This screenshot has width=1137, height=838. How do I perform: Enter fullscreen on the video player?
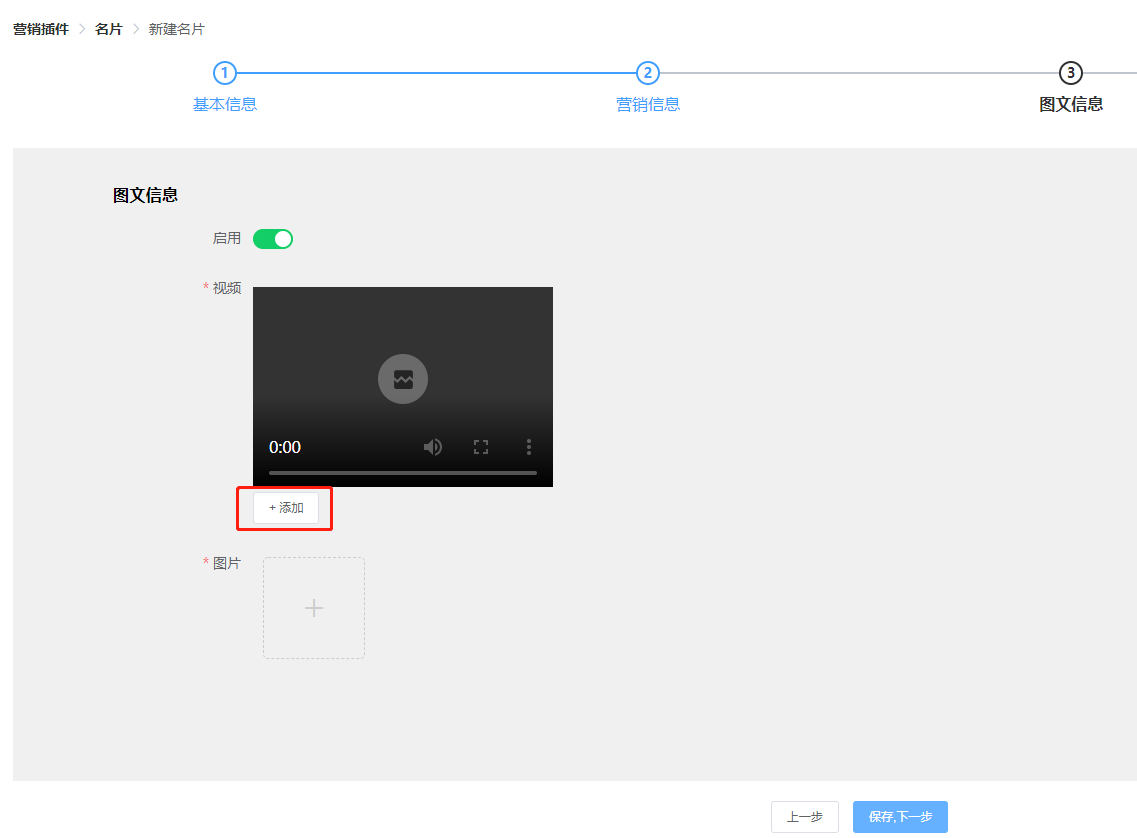[481, 447]
